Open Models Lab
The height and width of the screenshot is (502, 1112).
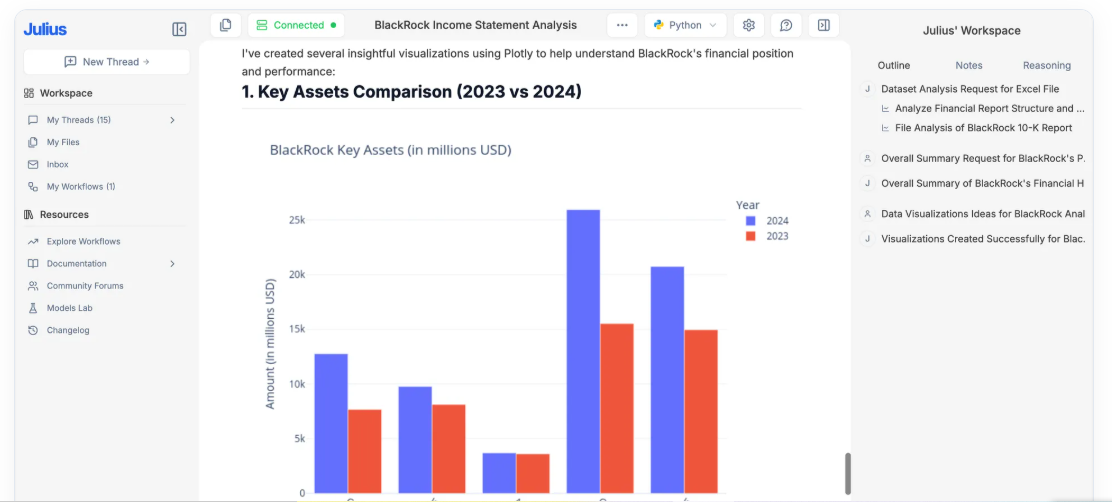(70, 308)
